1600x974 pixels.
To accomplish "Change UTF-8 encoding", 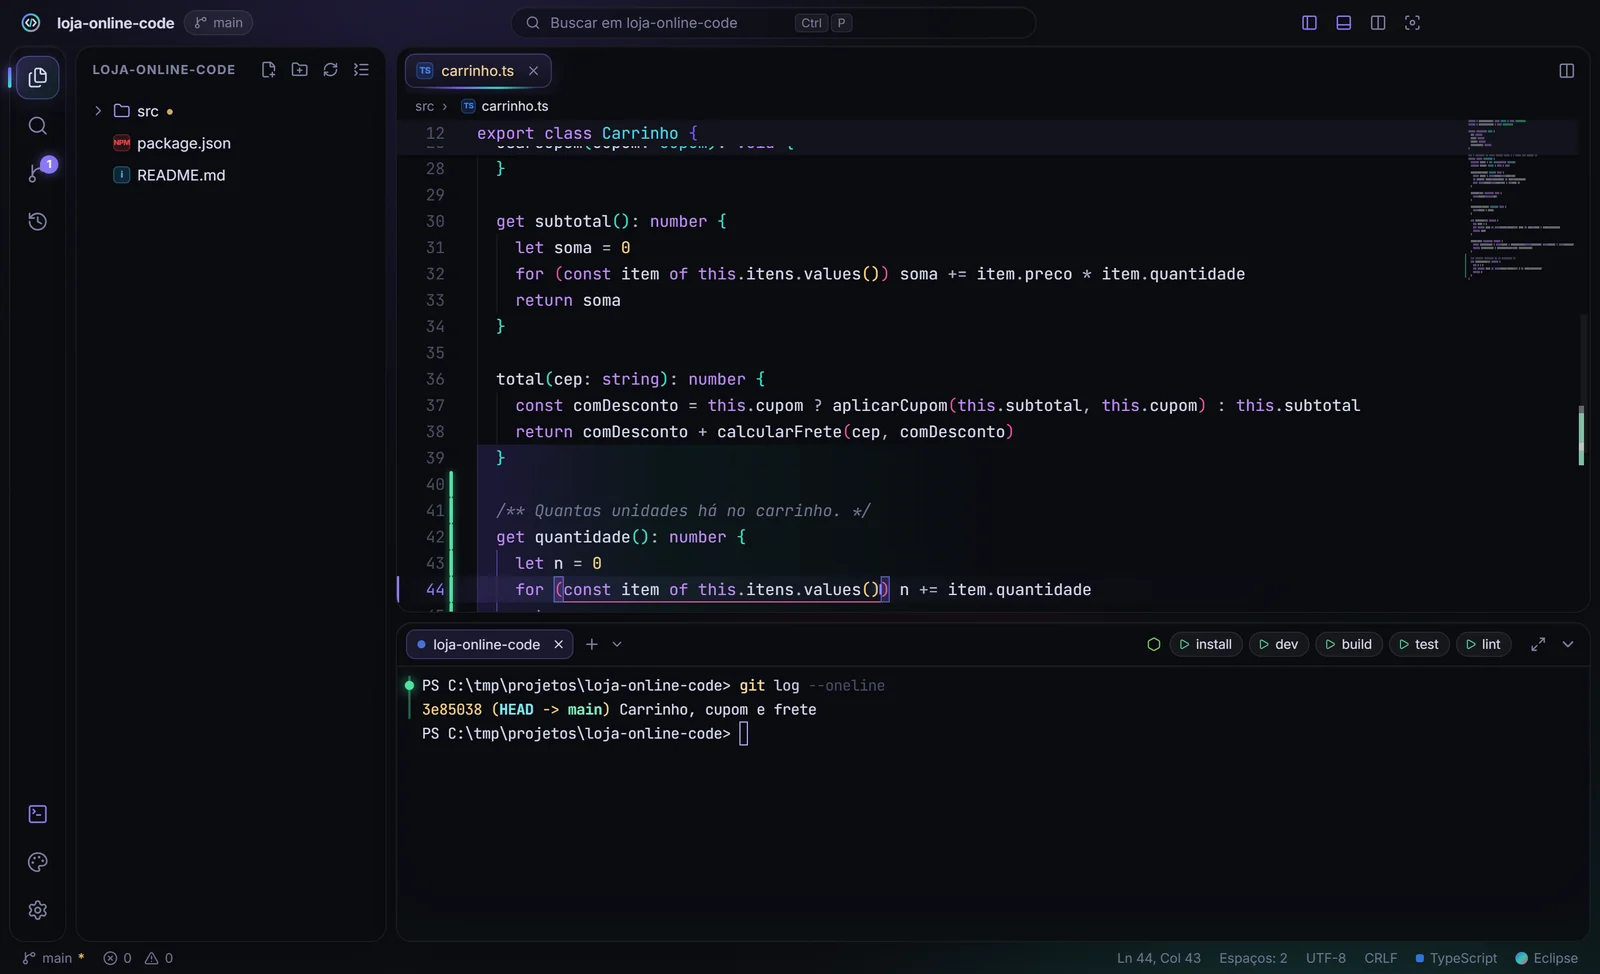I will point(1326,958).
